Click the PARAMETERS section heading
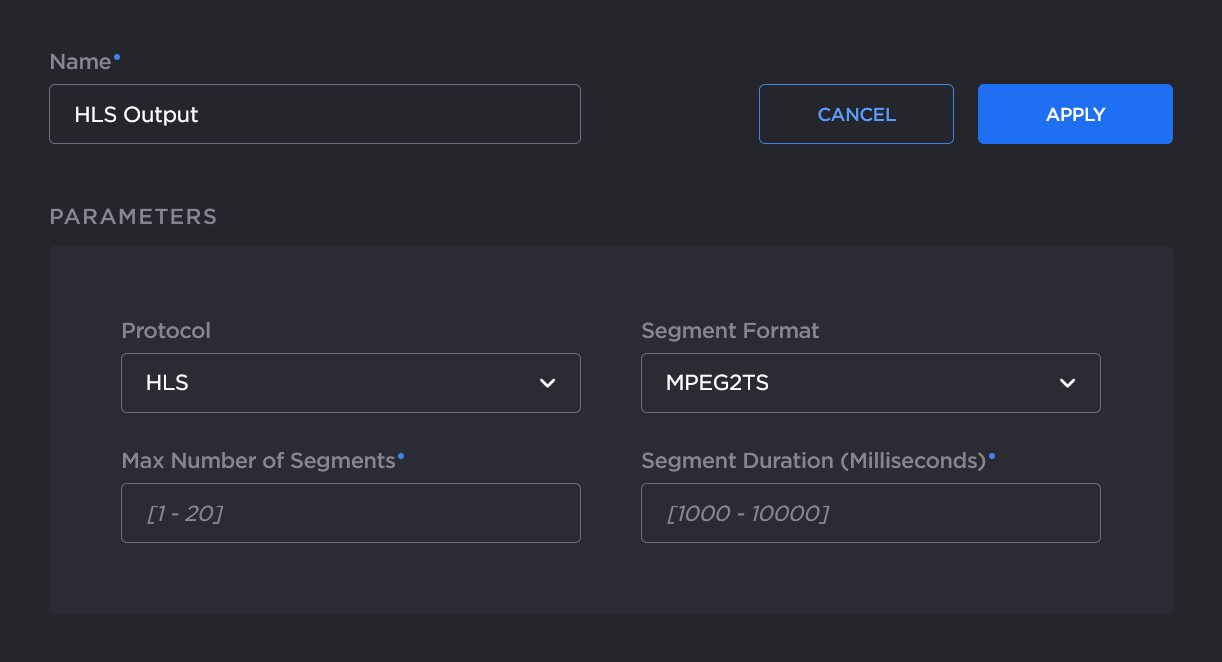This screenshot has height=662, width=1222. (x=133, y=217)
